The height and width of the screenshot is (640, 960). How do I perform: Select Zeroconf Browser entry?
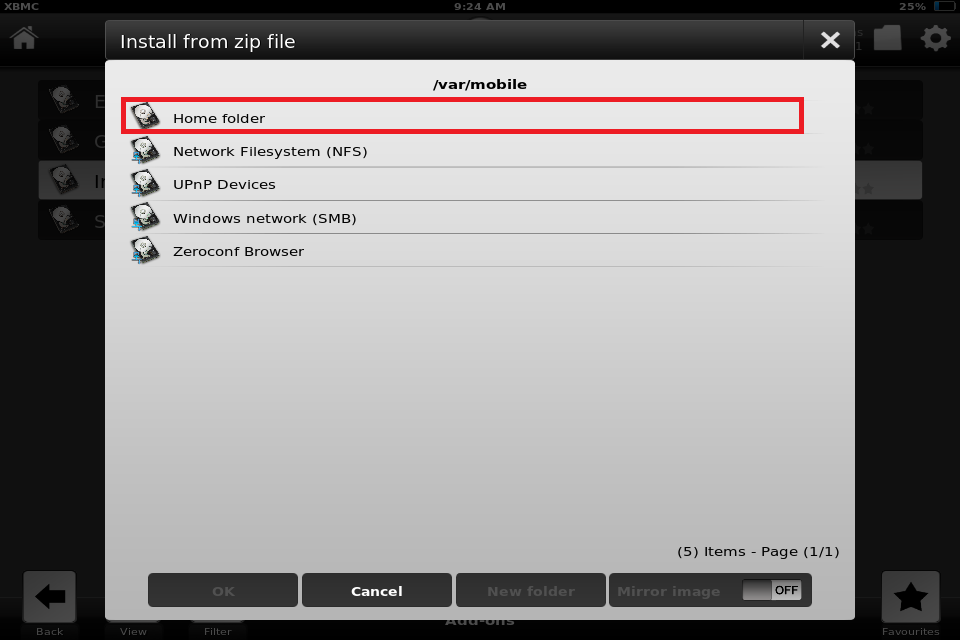460,251
